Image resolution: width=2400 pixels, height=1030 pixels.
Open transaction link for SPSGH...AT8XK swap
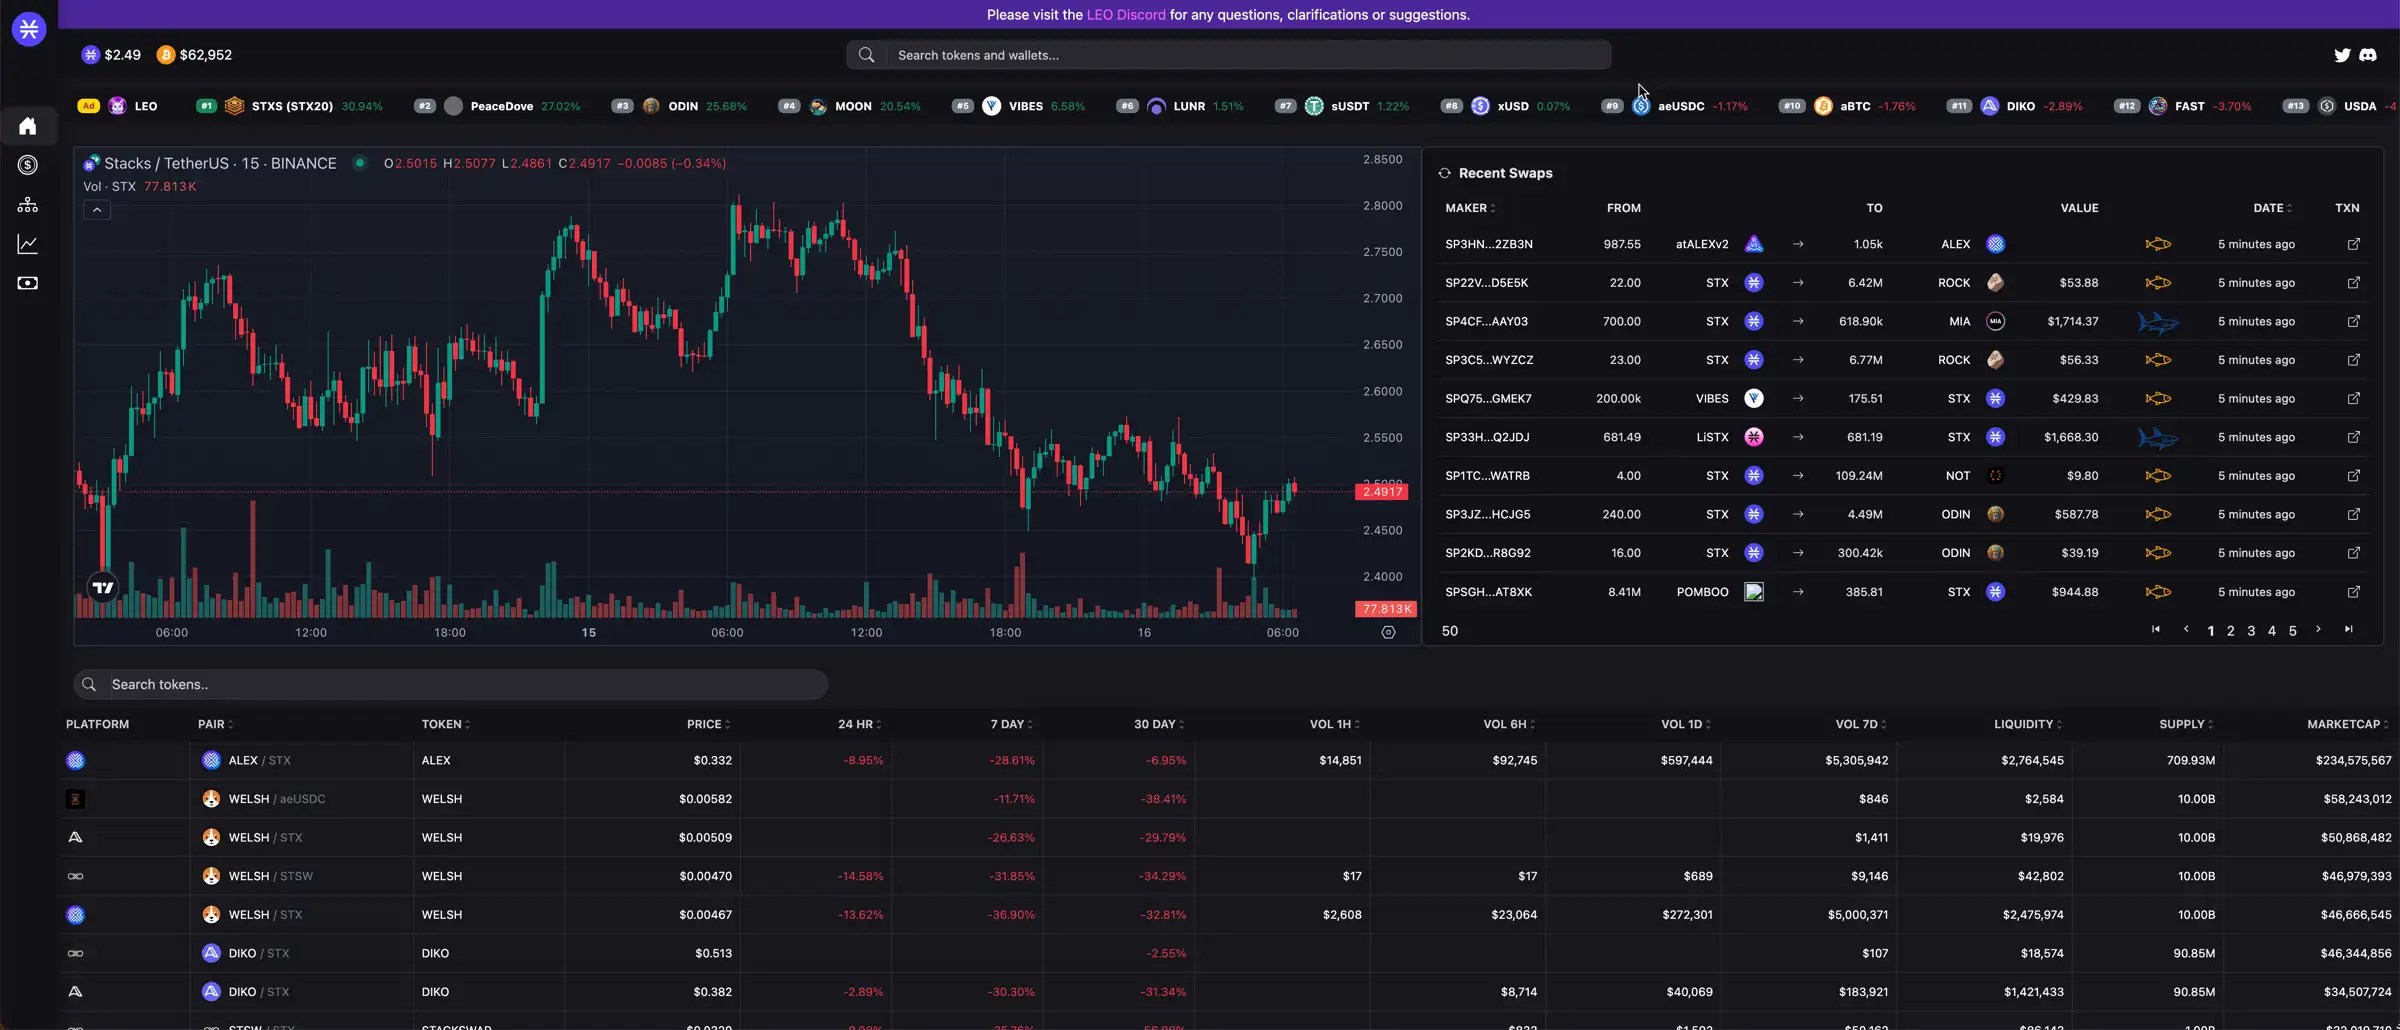[2354, 592]
